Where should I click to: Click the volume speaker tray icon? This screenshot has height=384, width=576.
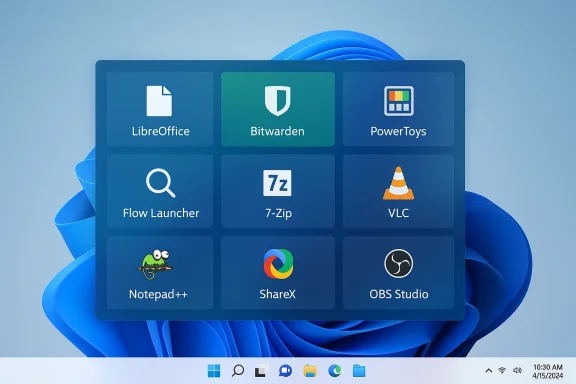click(517, 370)
